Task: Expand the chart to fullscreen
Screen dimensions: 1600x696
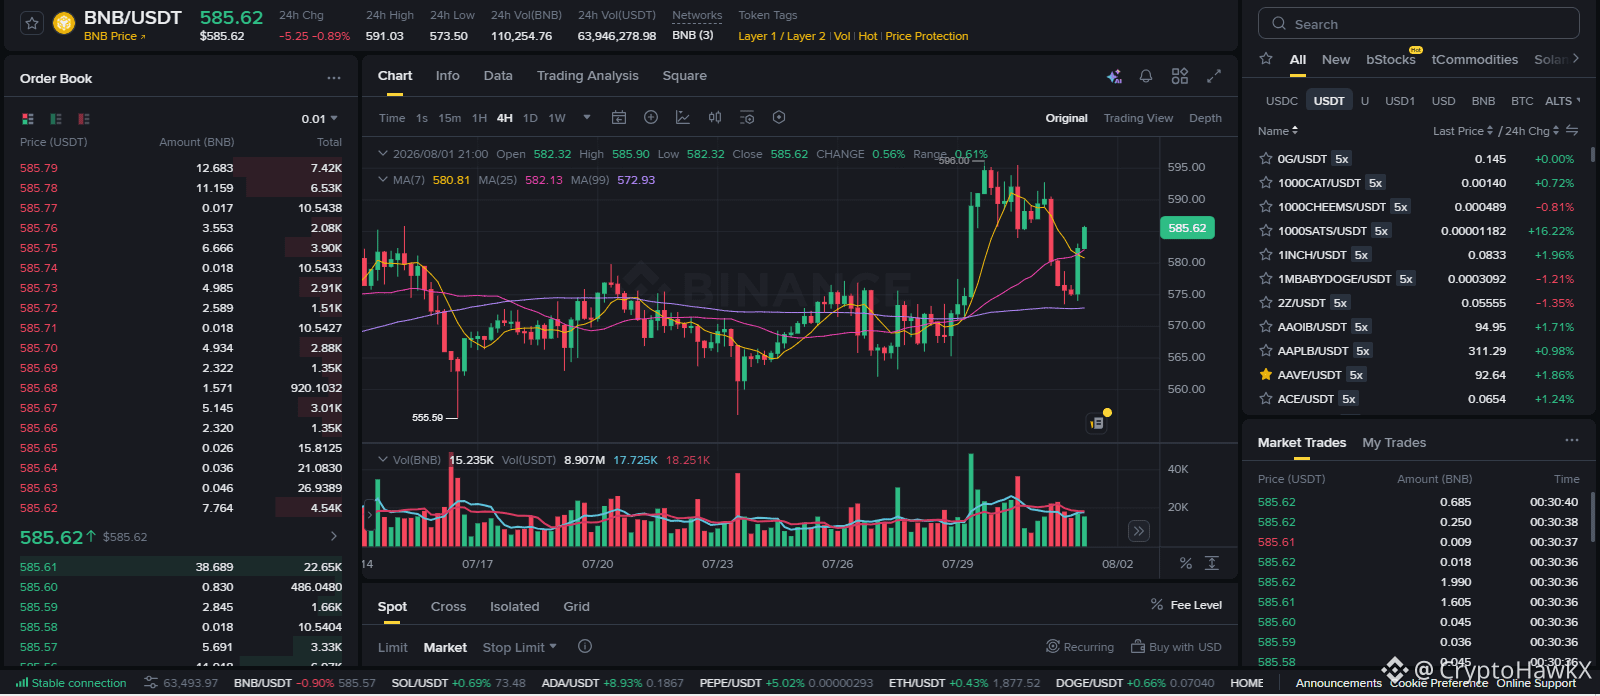Action: click(1214, 76)
